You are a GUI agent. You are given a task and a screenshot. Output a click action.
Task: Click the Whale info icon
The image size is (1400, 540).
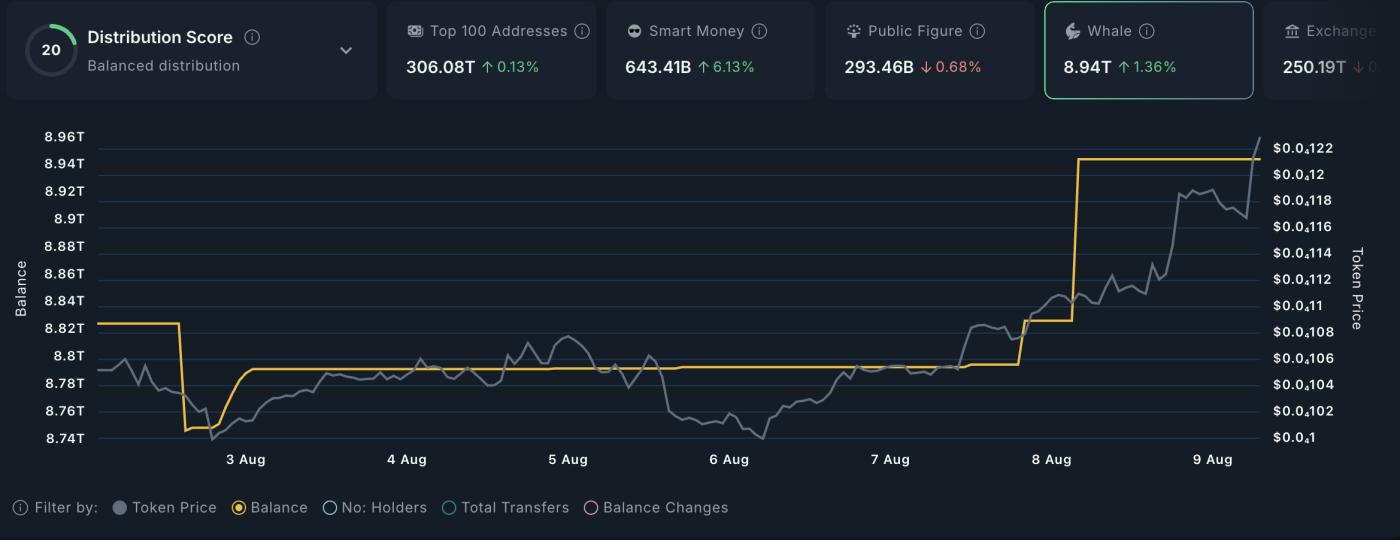(1147, 31)
